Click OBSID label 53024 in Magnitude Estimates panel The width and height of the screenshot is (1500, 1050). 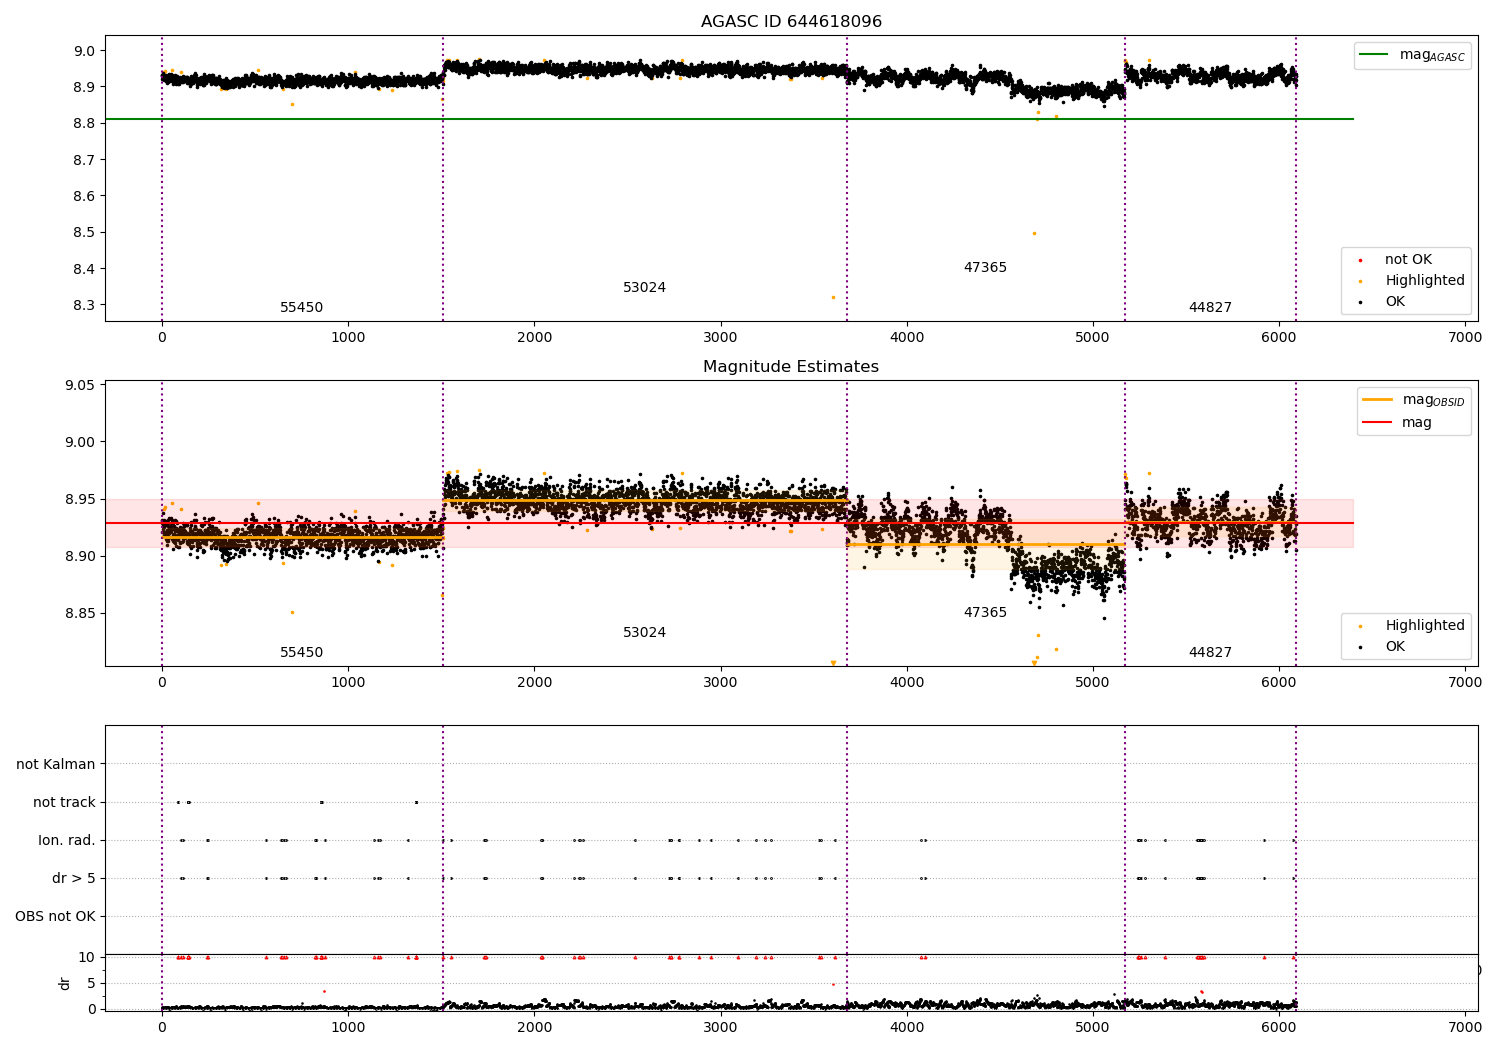click(x=644, y=633)
